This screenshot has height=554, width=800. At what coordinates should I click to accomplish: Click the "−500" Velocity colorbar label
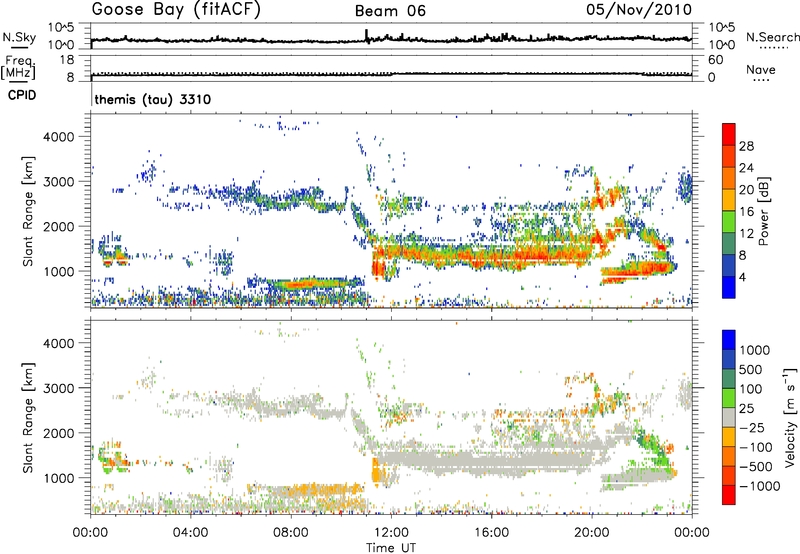point(756,466)
